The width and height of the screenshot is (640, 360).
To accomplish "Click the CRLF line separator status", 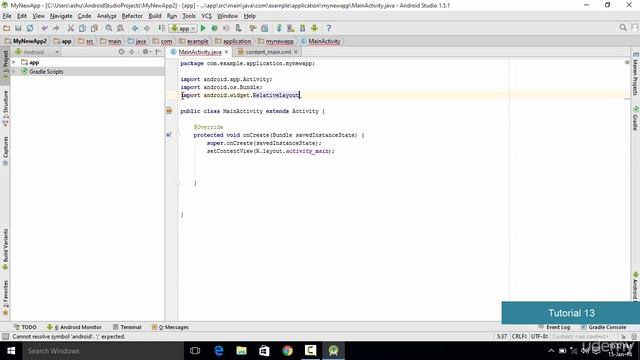I will (520, 336).
